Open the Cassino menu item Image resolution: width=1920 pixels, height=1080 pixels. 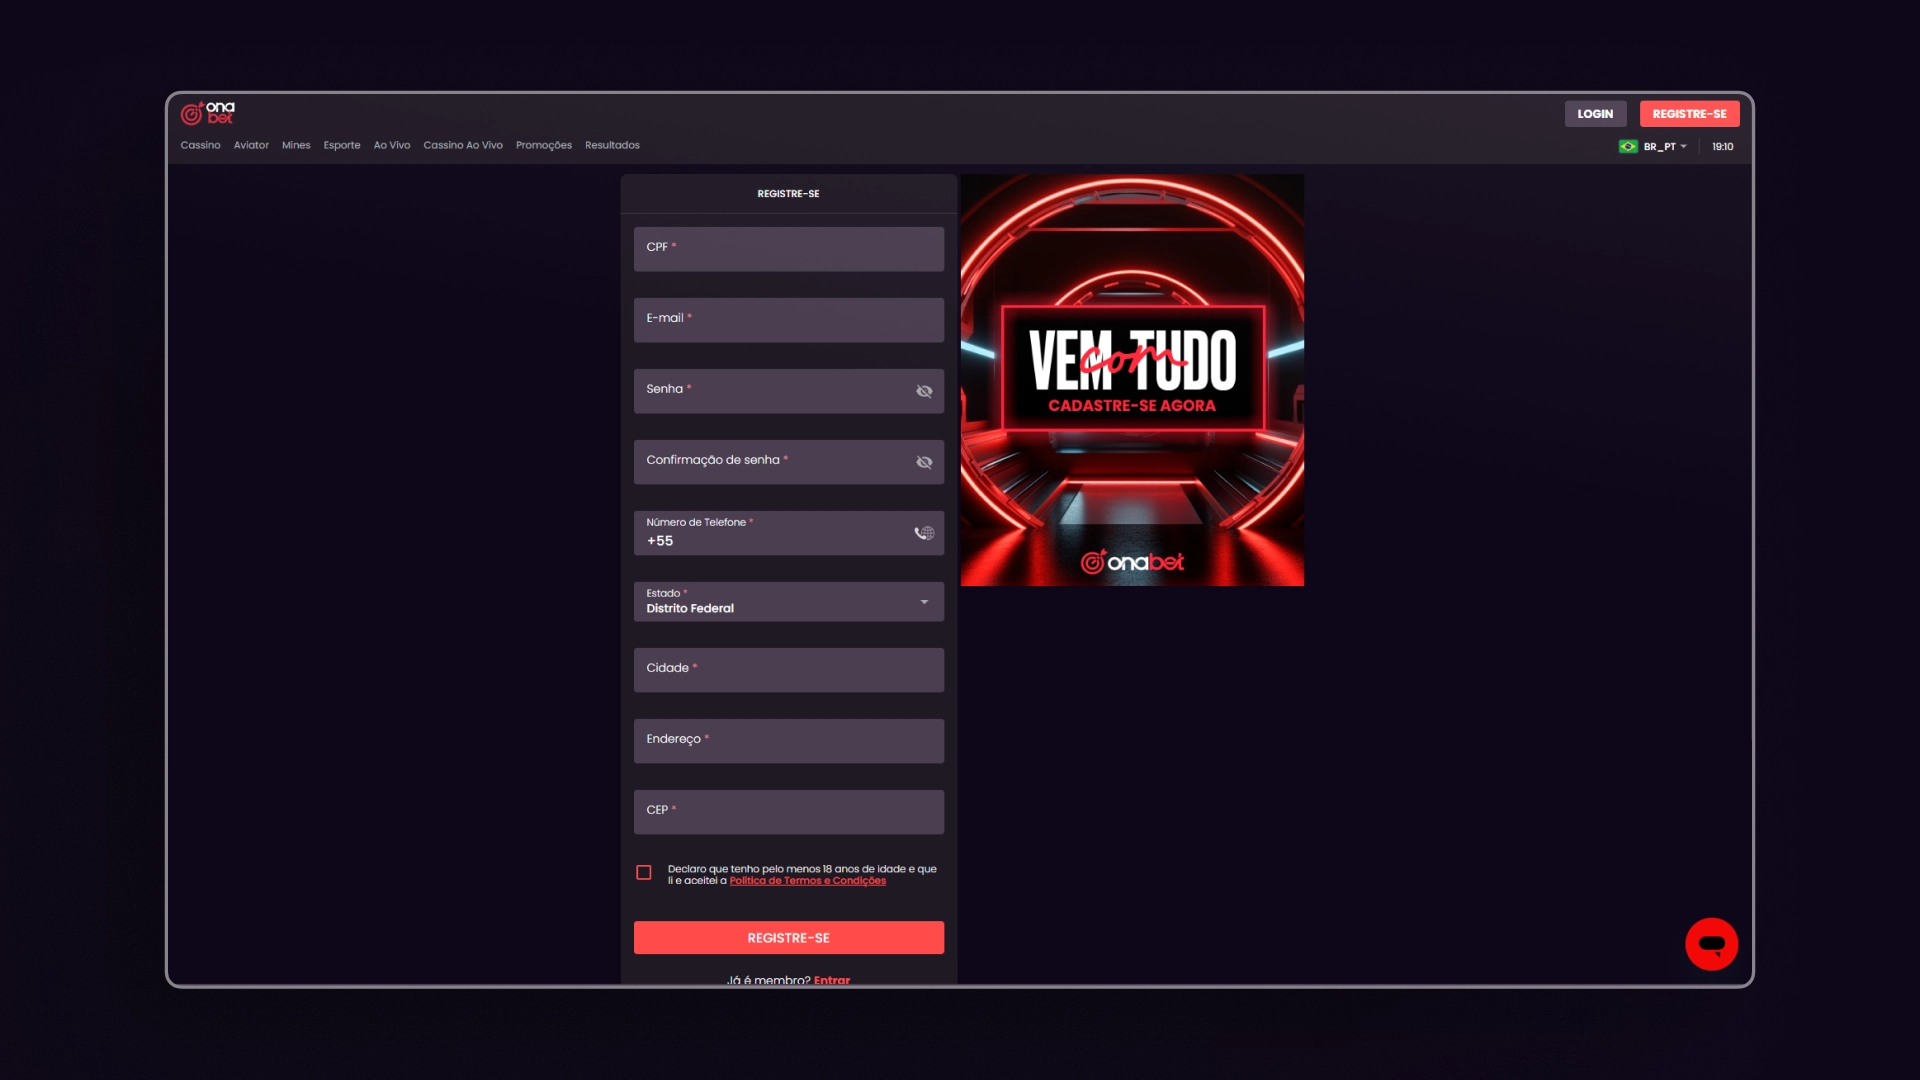click(200, 145)
